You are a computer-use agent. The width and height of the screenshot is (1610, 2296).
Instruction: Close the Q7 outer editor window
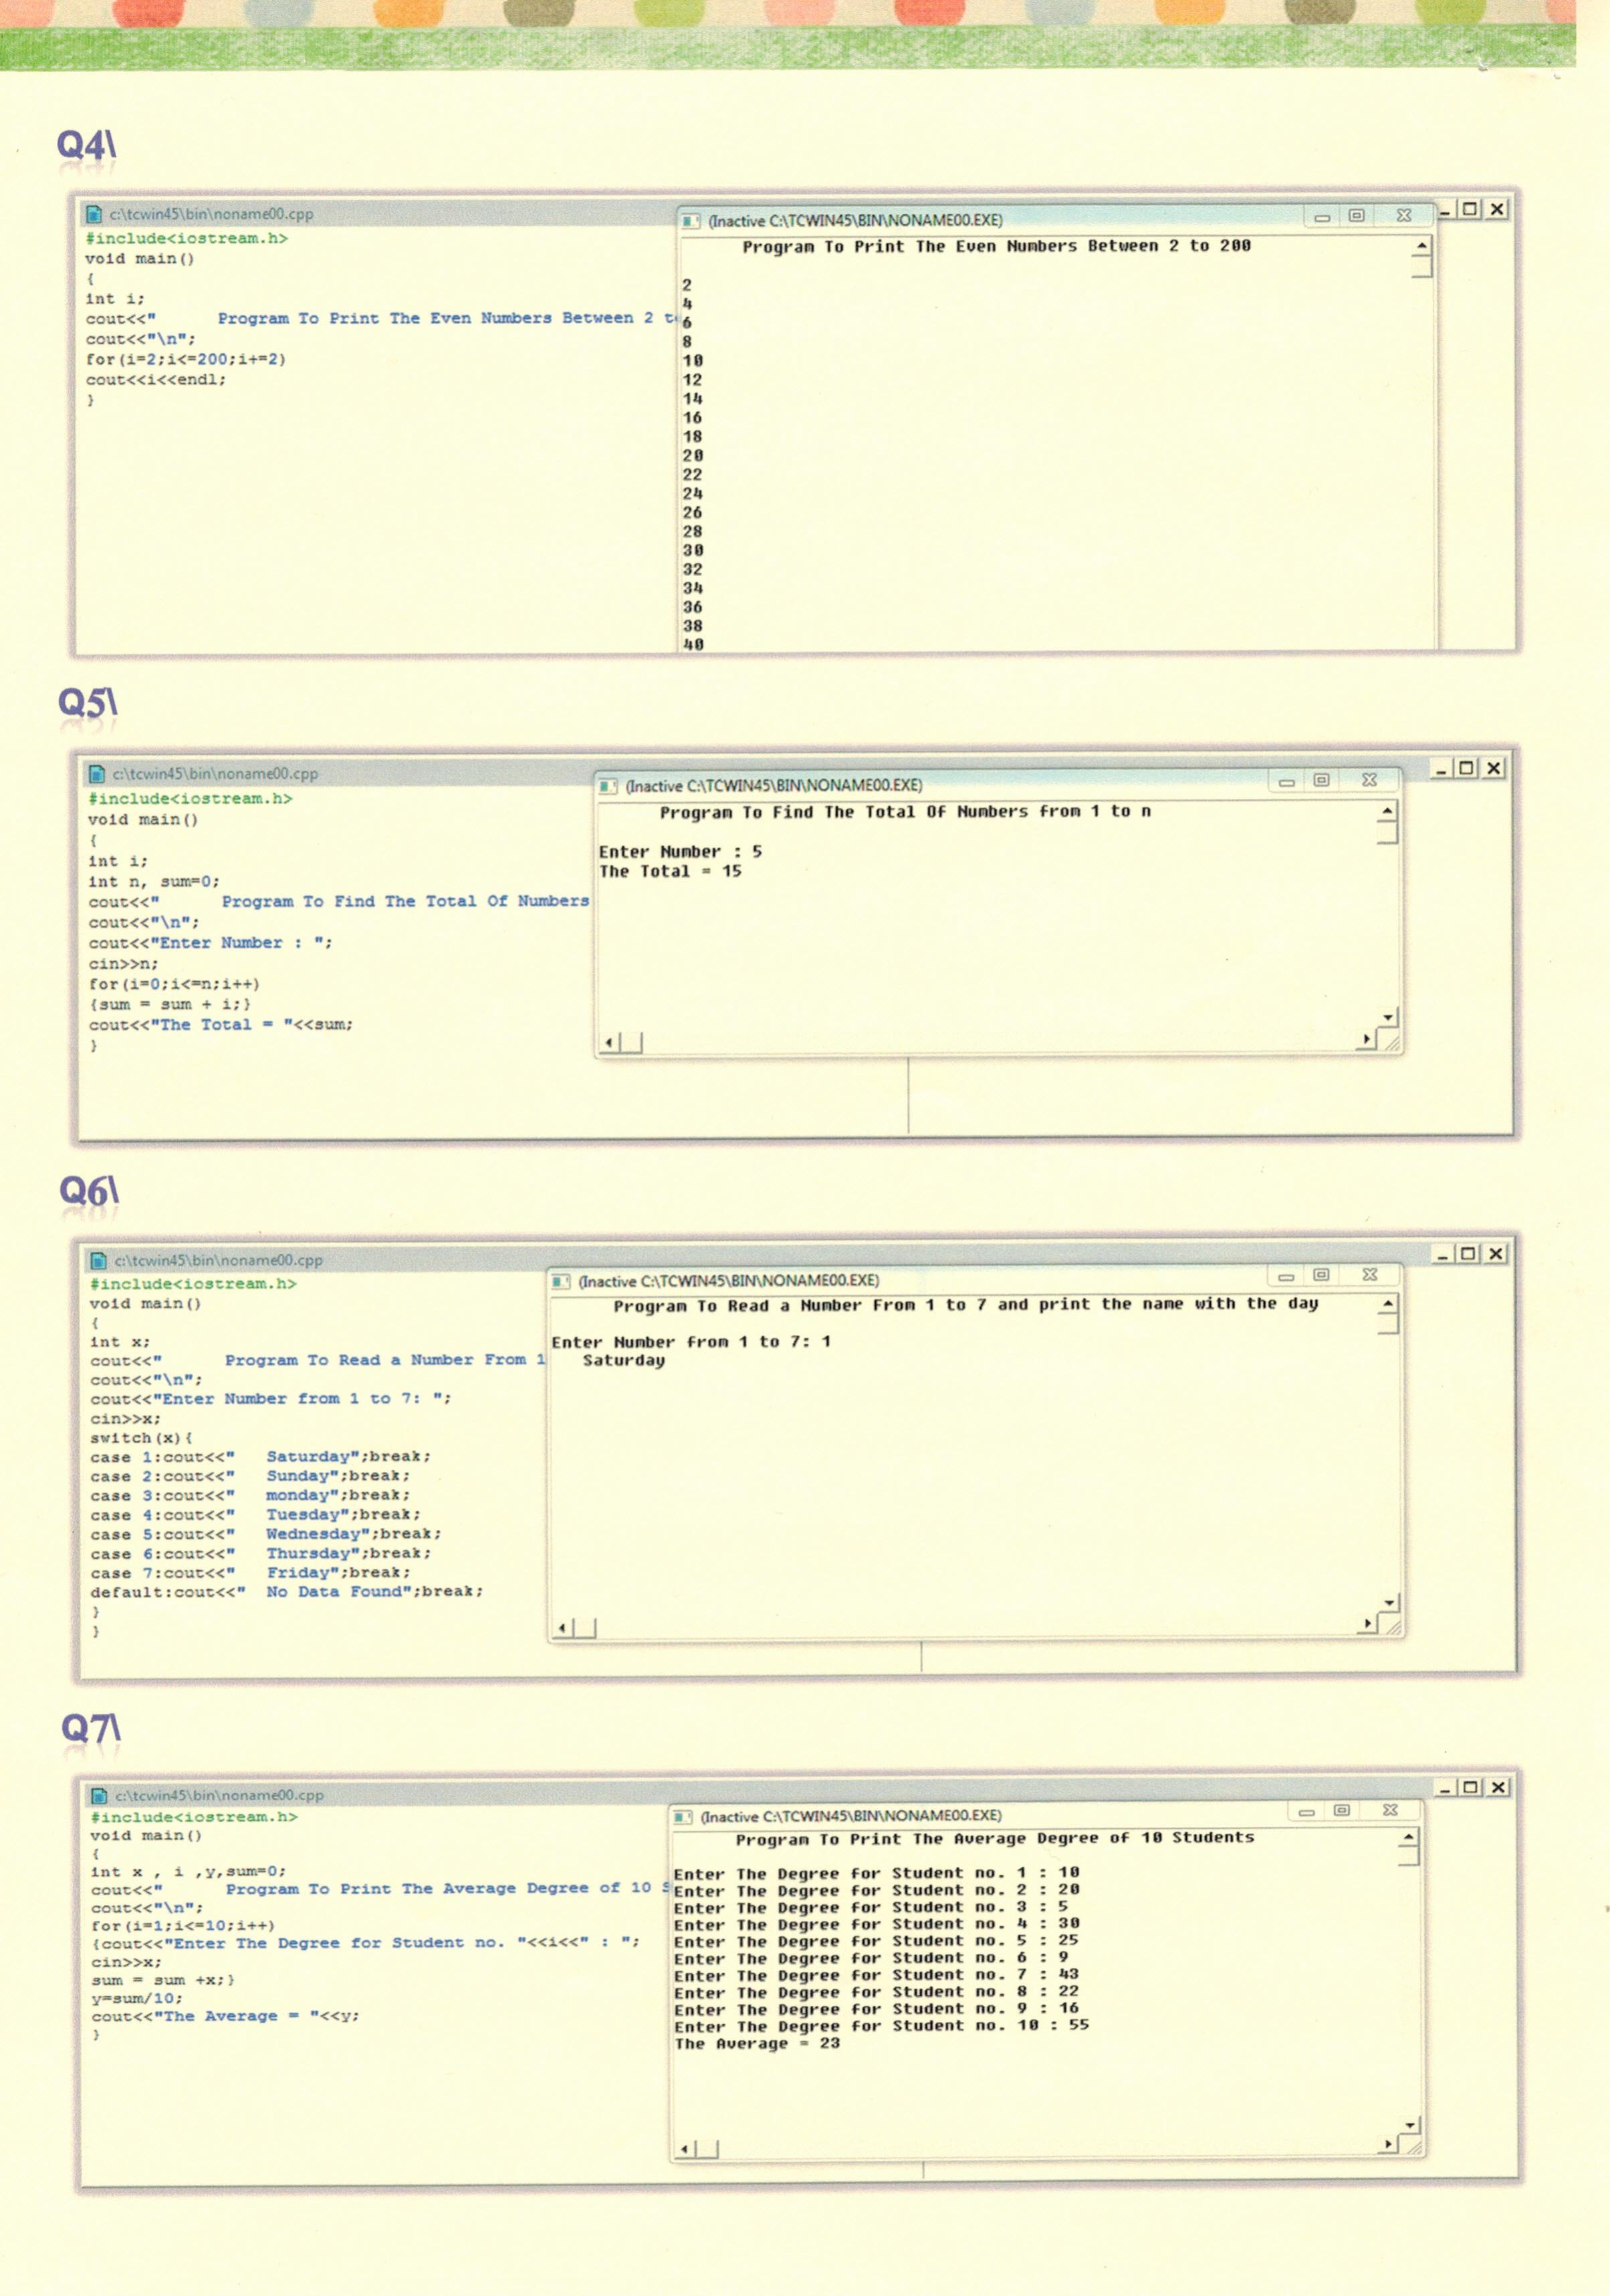(1497, 1787)
